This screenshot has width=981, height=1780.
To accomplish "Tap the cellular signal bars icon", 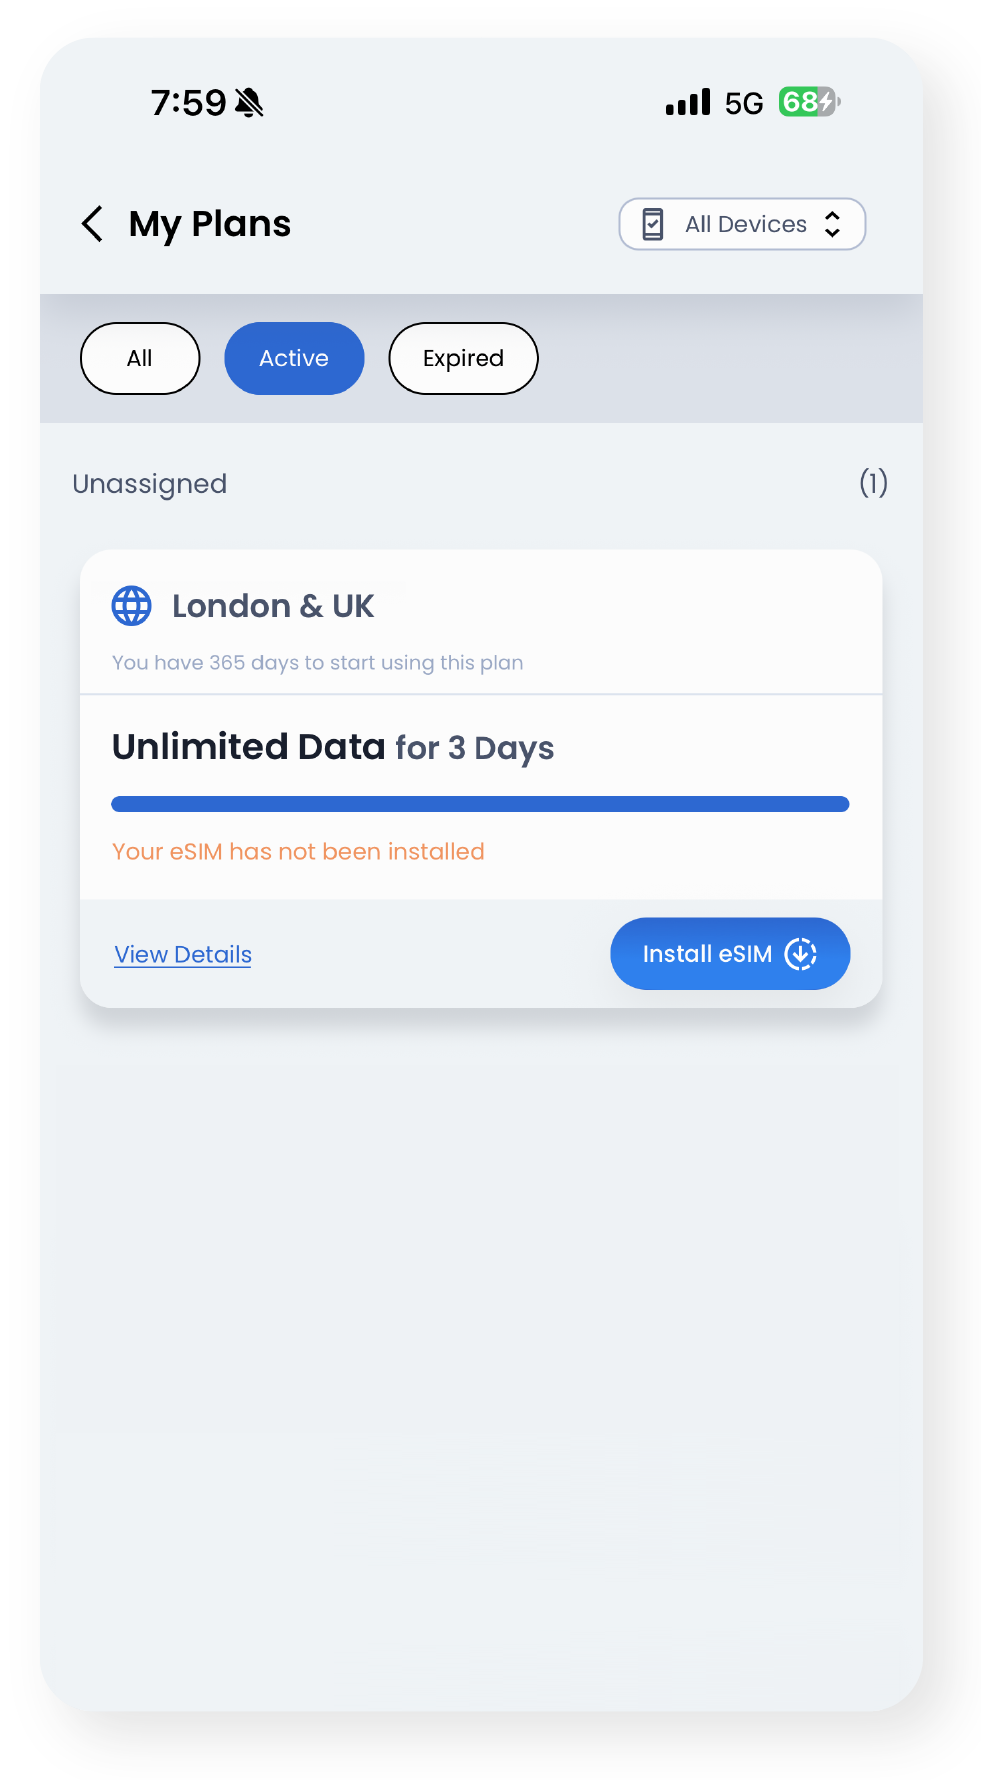I will point(688,102).
